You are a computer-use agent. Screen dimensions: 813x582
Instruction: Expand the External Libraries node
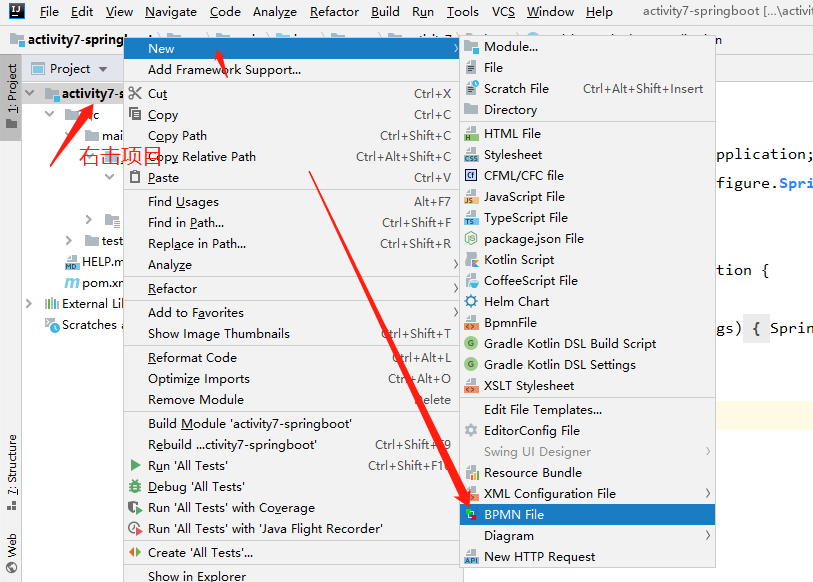click(x=29, y=303)
